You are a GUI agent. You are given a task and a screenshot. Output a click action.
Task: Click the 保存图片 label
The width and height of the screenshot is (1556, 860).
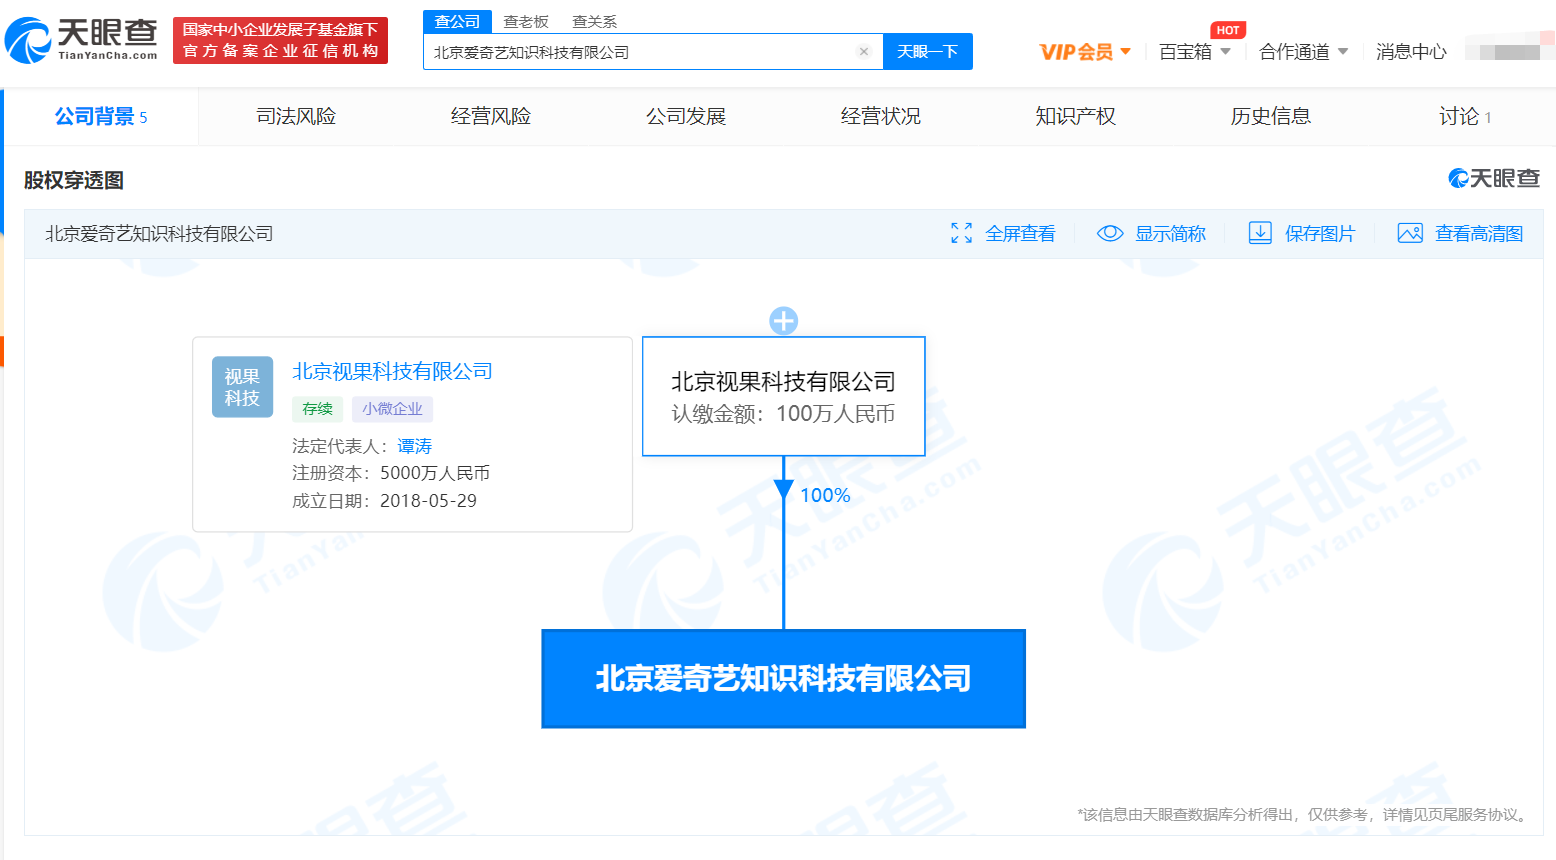coord(1320,233)
